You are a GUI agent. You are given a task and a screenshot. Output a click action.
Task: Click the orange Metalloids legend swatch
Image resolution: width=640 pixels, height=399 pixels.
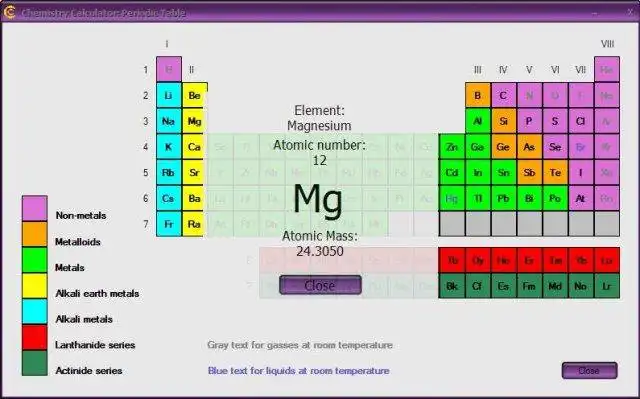pyautogui.click(x=35, y=234)
